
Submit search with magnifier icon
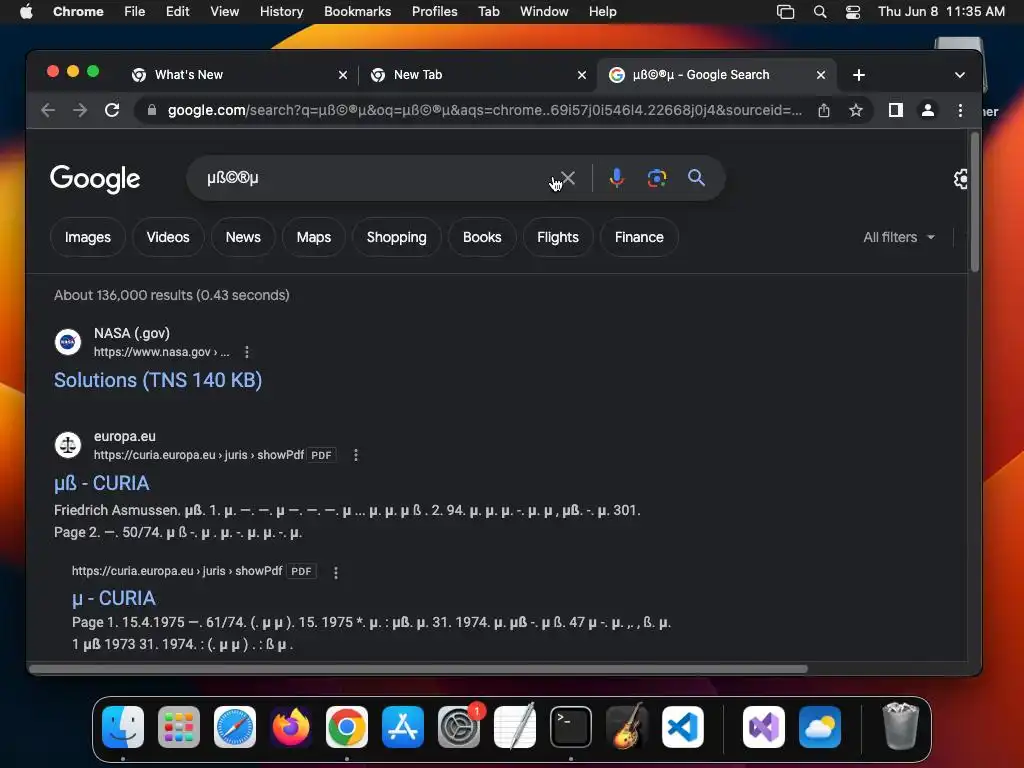tap(696, 178)
